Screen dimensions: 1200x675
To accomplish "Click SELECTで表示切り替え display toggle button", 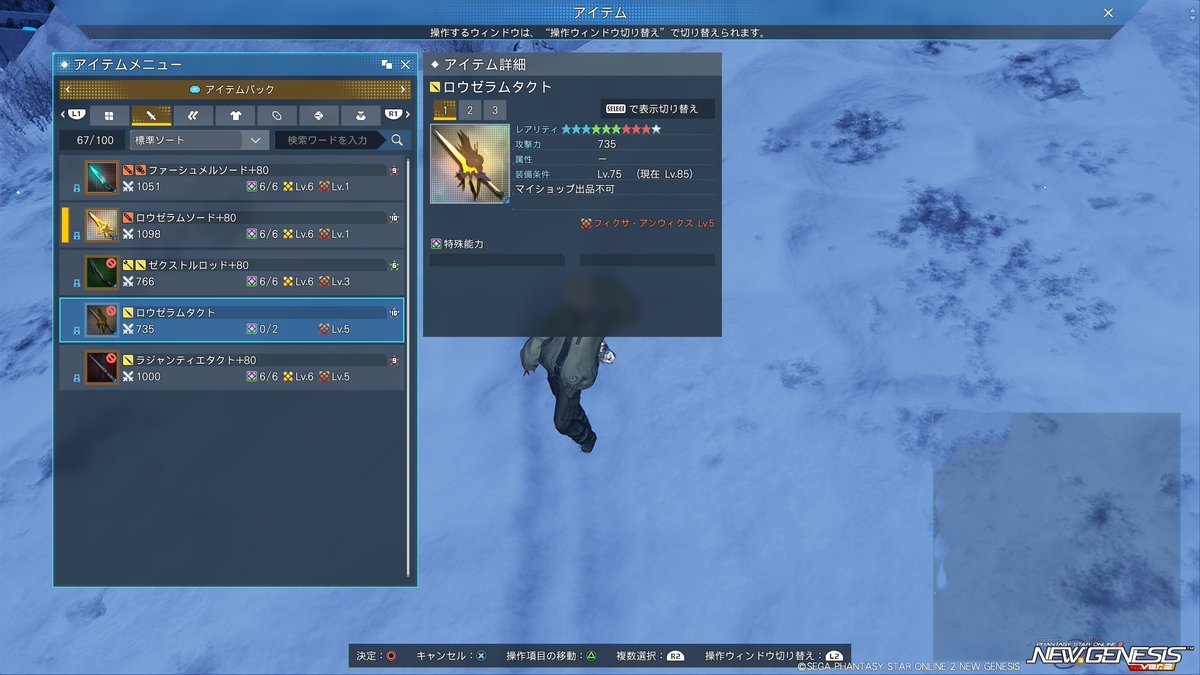I will coord(657,108).
